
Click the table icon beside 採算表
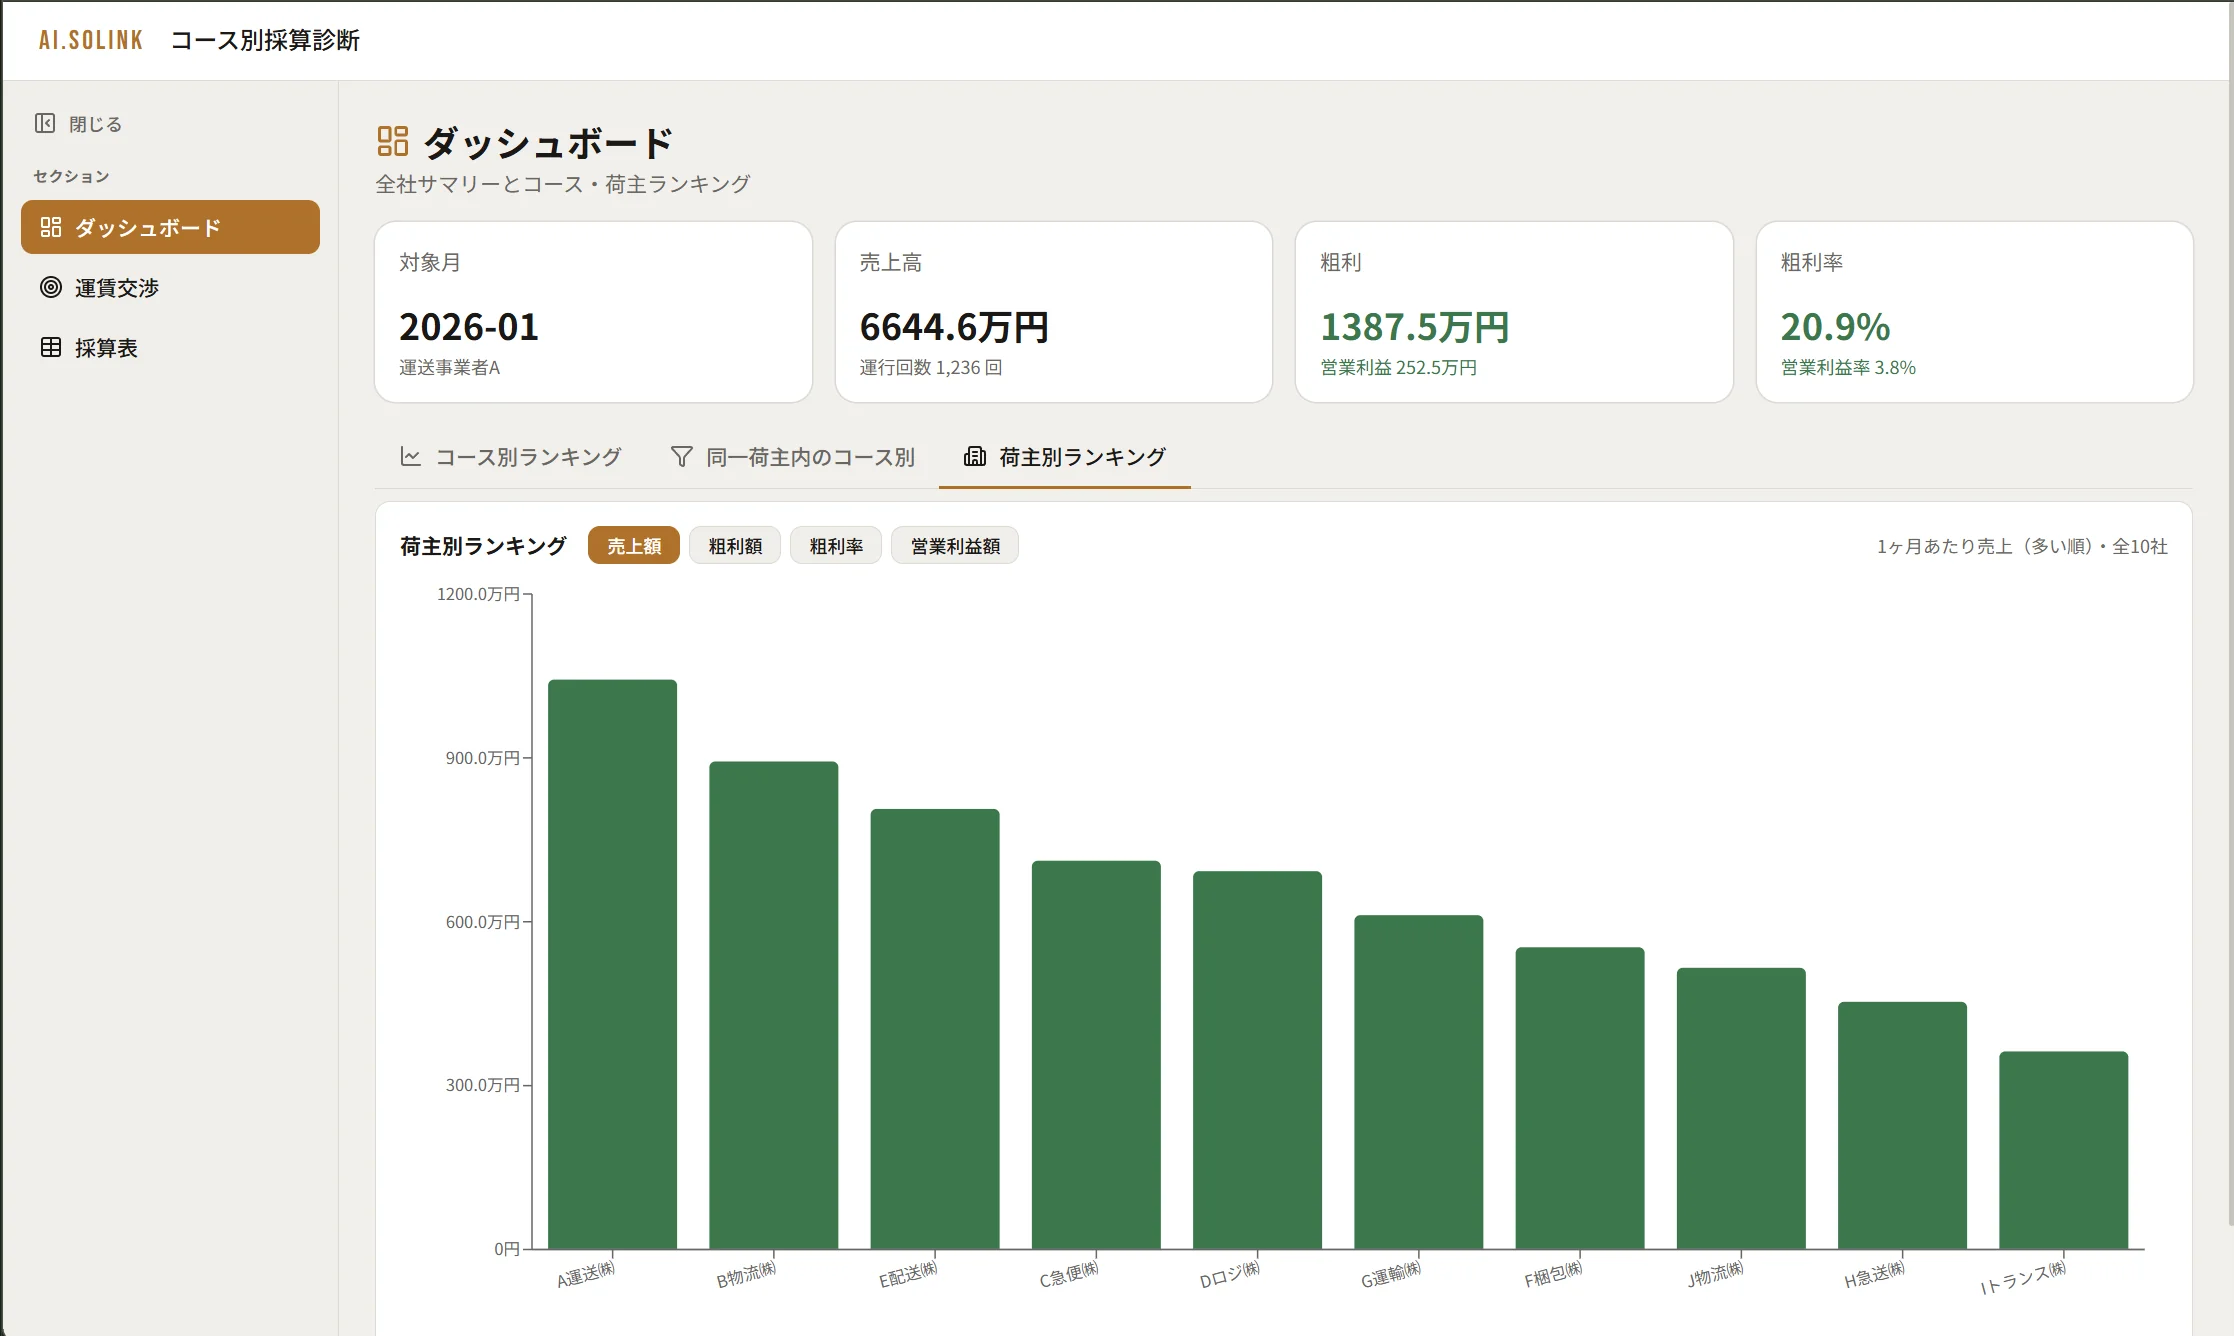(x=51, y=347)
